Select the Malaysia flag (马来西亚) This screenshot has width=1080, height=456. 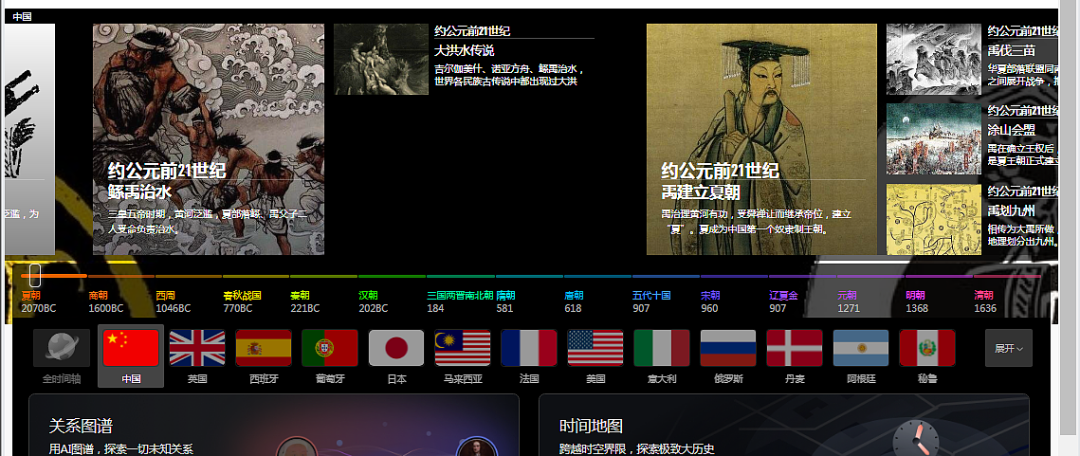(463, 348)
